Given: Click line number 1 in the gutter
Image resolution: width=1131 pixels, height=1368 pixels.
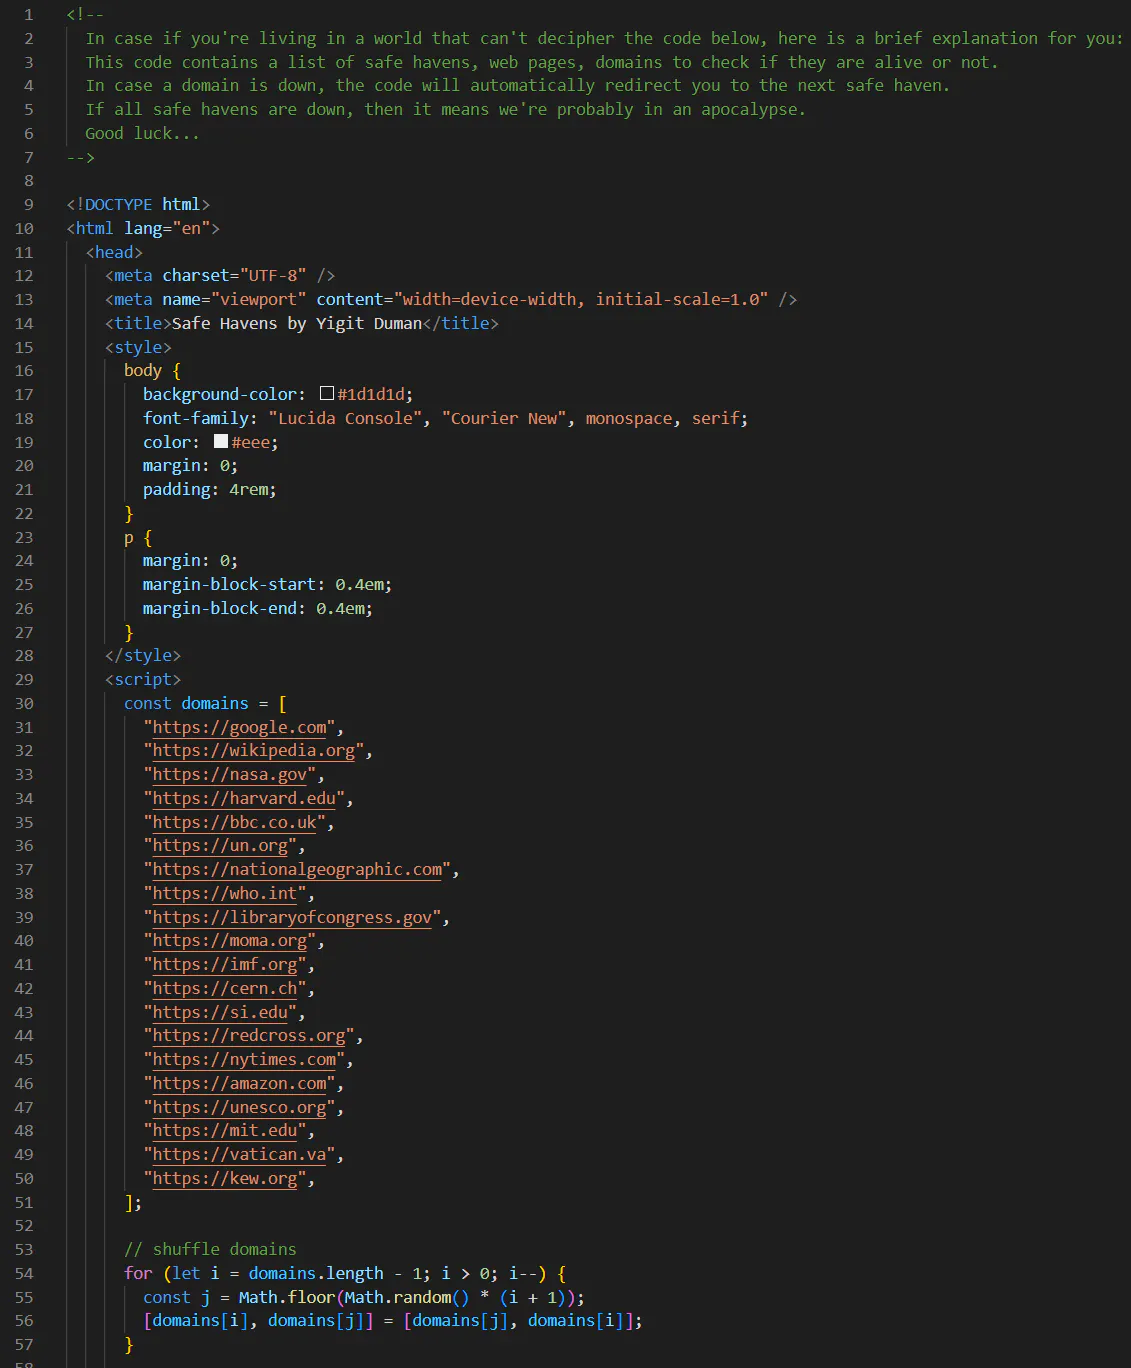Looking at the screenshot, I should pyautogui.click(x=29, y=15).
